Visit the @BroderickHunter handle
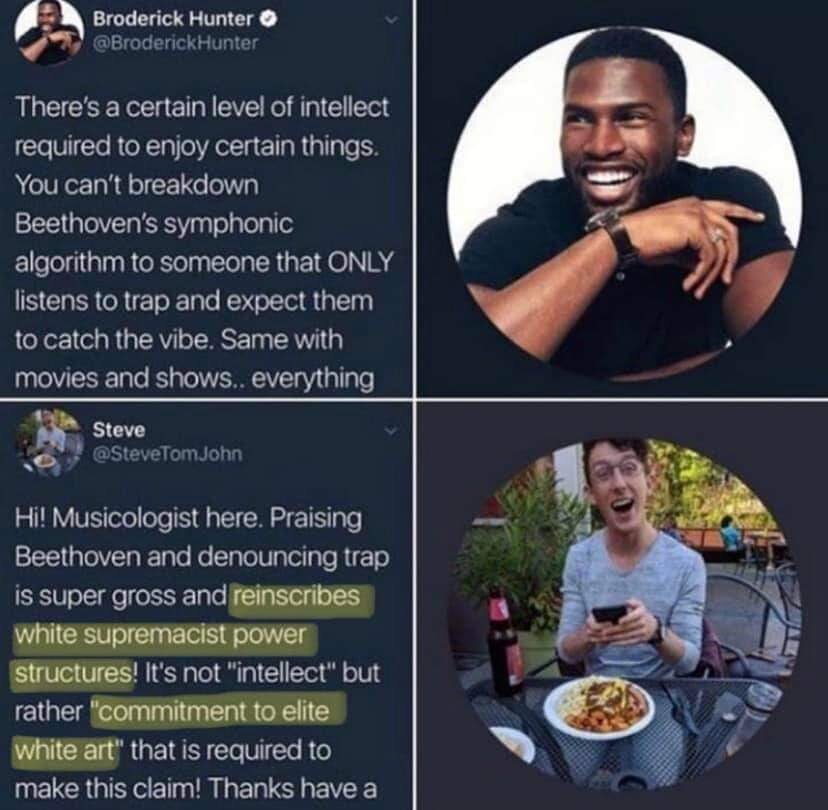This screenshot has width=828, height=810. click(176, 43)
